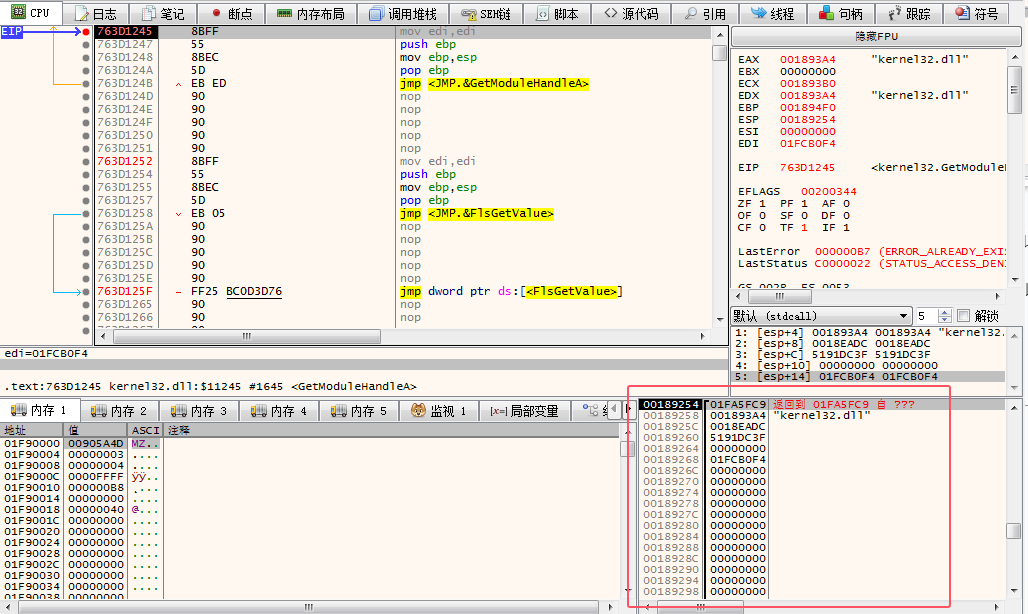Click the 隐藏FPU button

tap(877, 37)
